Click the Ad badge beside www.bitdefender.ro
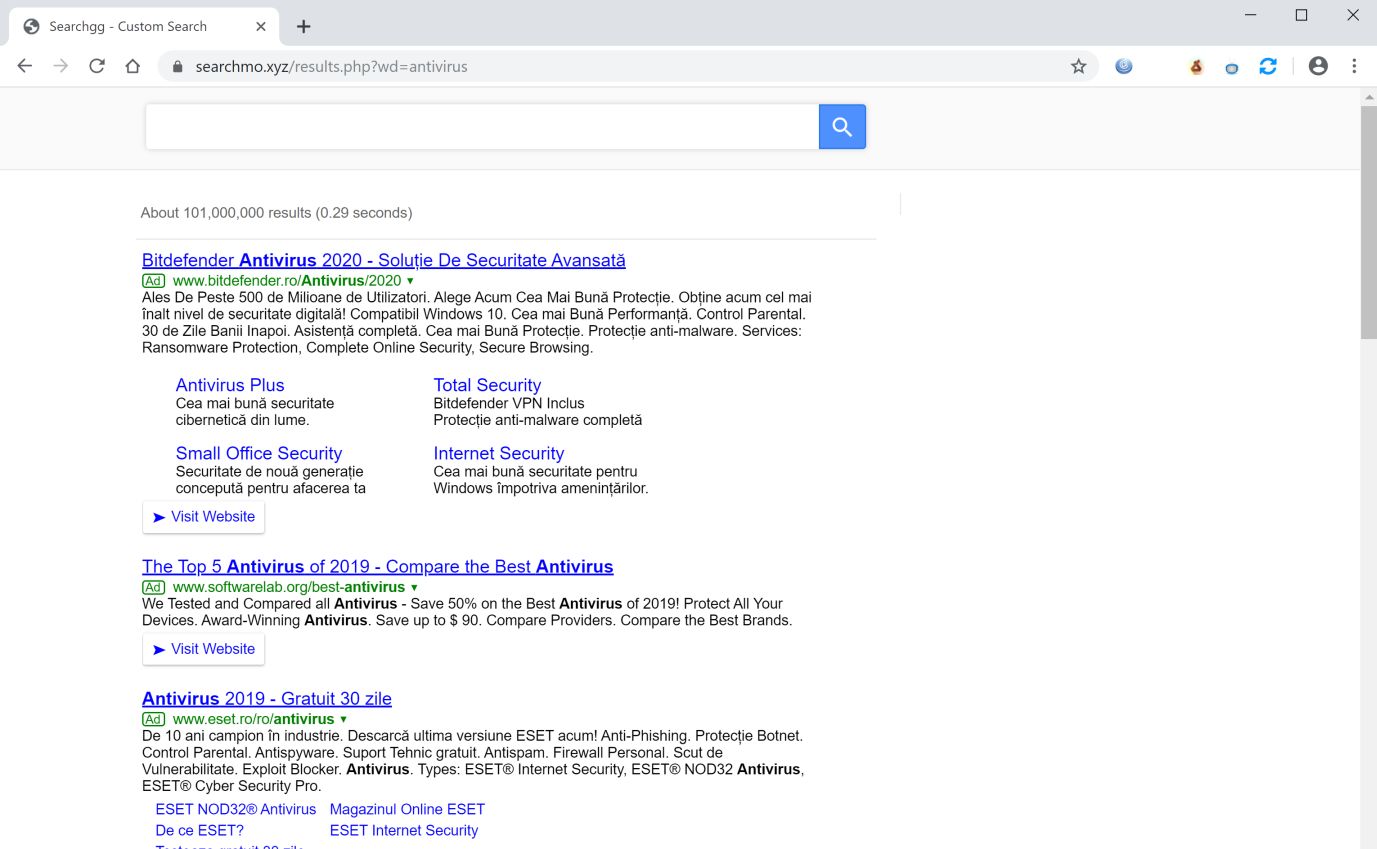Viewport: 1377px width, 849px height. click(x=153, y=281)
